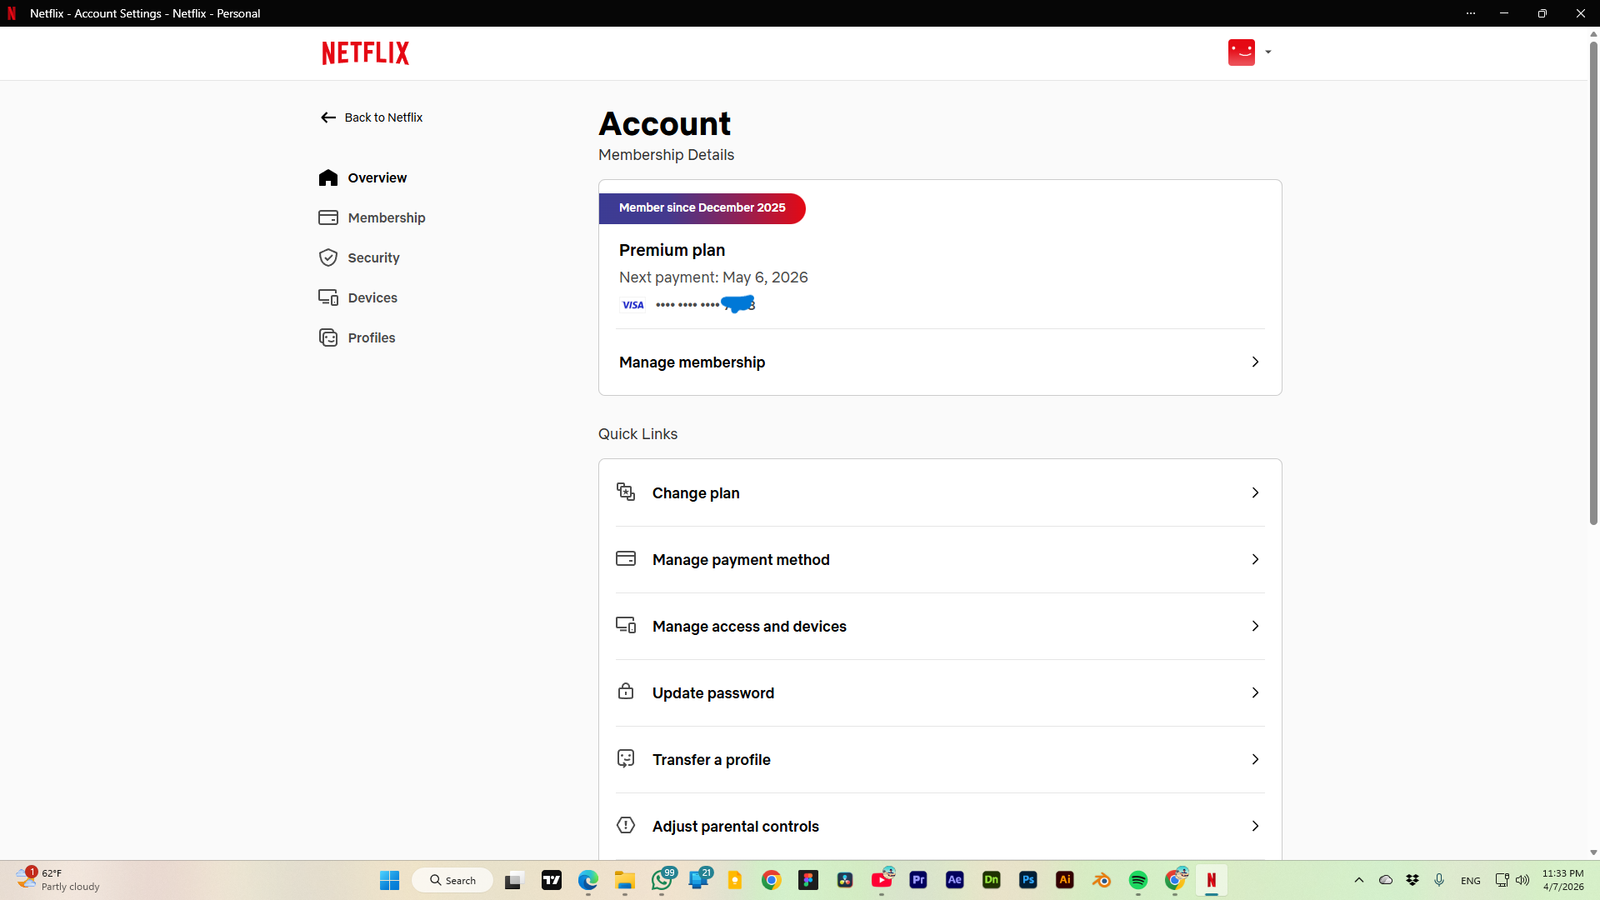Expand the Change plan chevron
Image resolution: width=1600 pixels, height=900 pixels.
pyautogui.click(x=1255, y=493)
